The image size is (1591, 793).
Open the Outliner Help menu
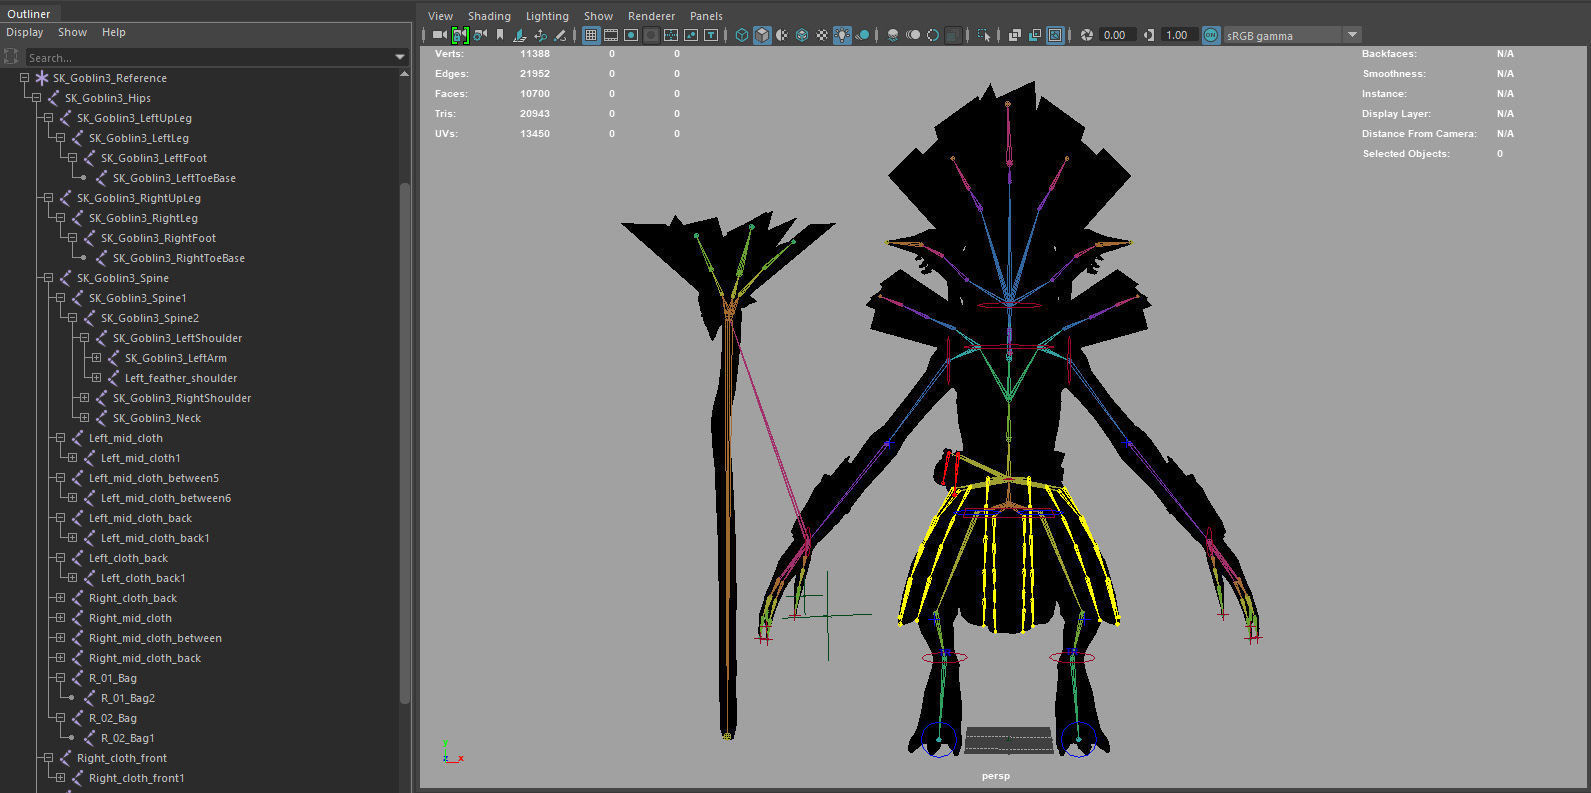114,32
